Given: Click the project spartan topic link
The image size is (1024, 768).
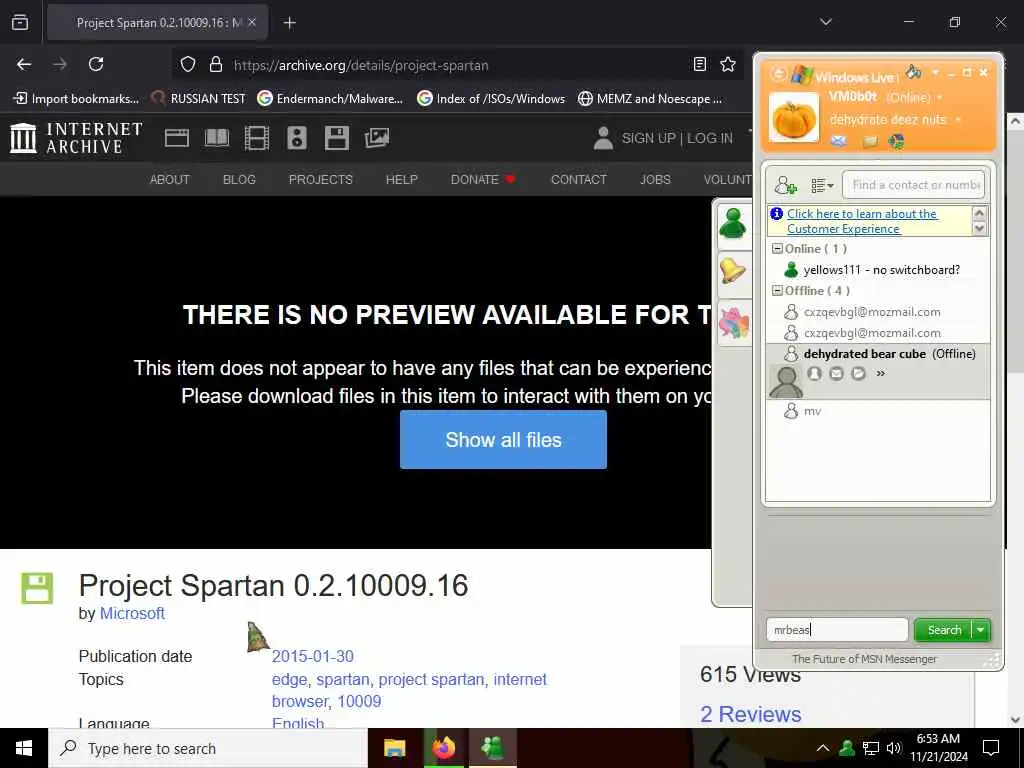Looking at the screenshot, I should coord(432,679).
